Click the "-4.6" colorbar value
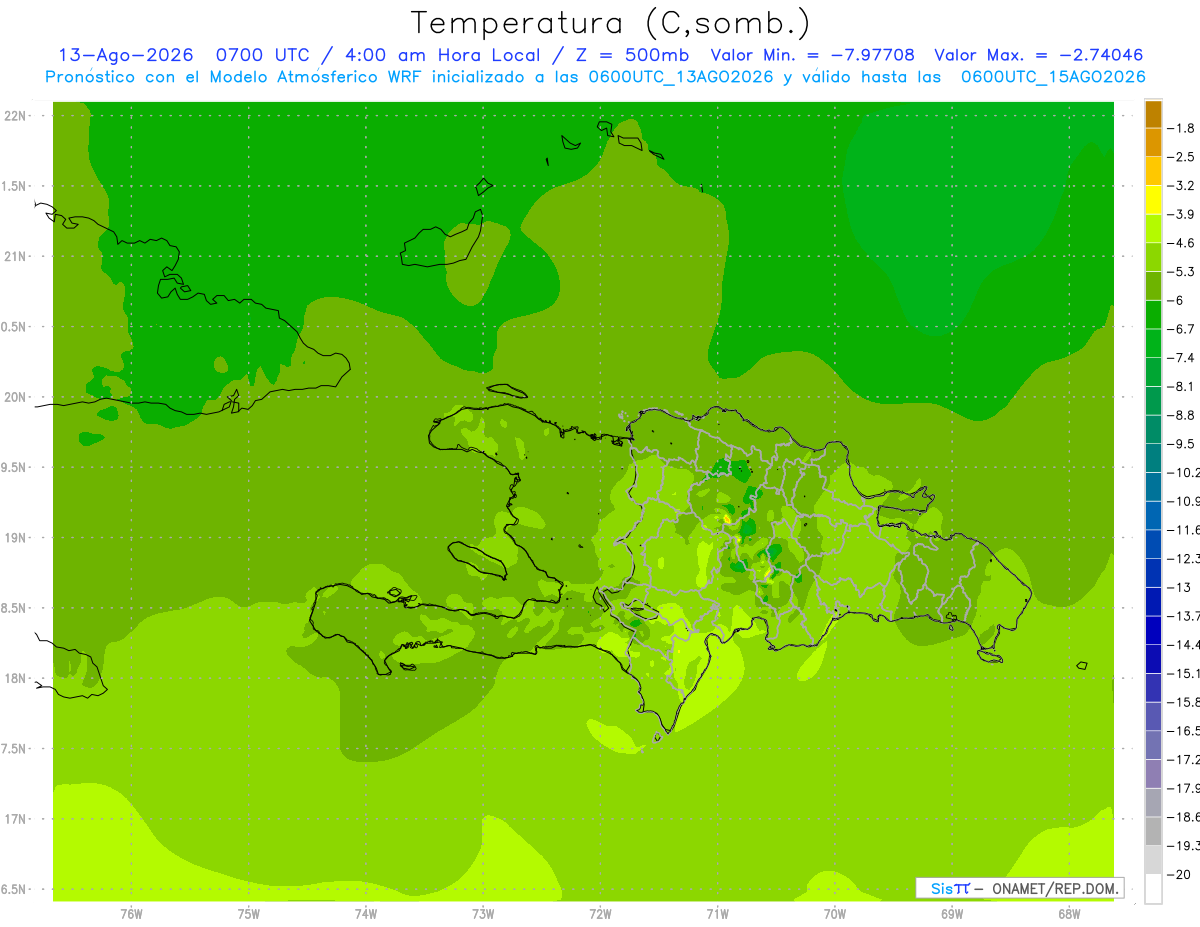 1182,243
